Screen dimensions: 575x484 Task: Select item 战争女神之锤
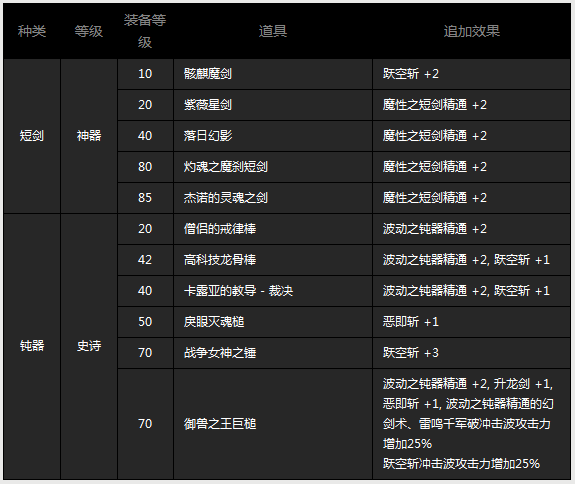coord(220,353)
